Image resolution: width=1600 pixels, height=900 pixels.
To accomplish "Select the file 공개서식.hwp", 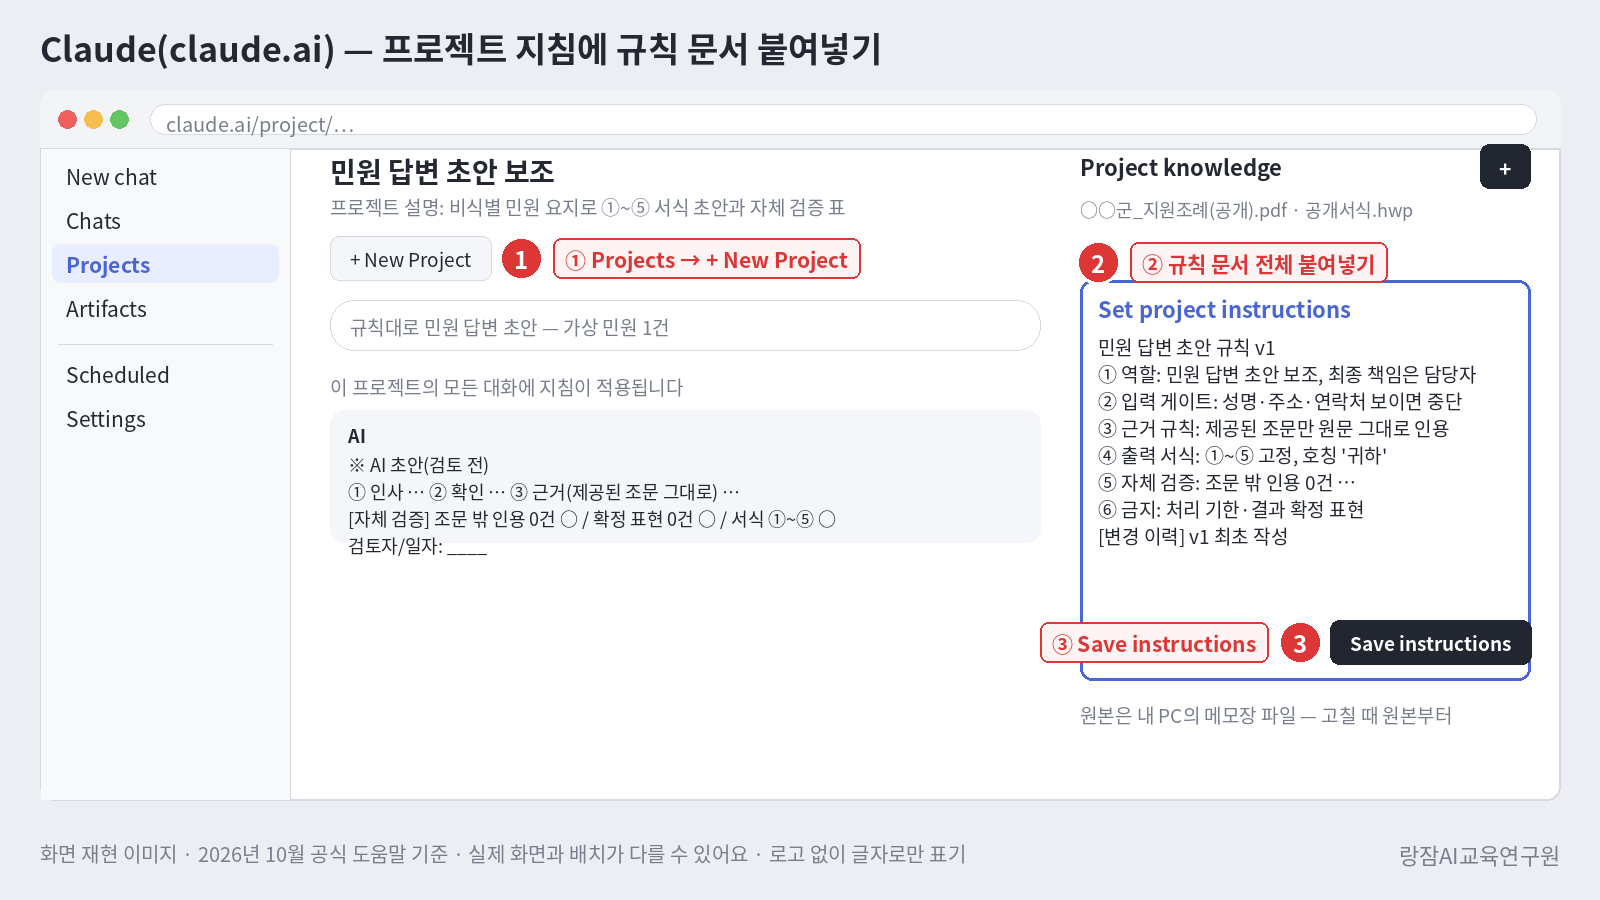I will click(1359, 210).
